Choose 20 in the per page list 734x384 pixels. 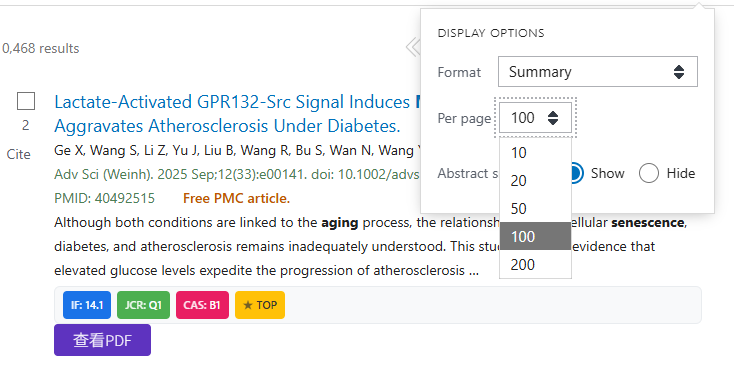[x=535, y=180]
